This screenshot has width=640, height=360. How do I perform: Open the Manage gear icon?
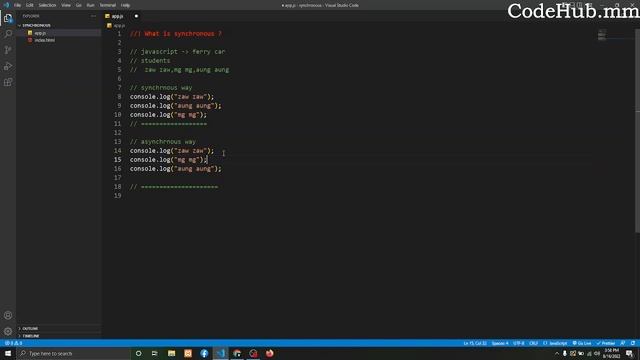pos(8,331)
